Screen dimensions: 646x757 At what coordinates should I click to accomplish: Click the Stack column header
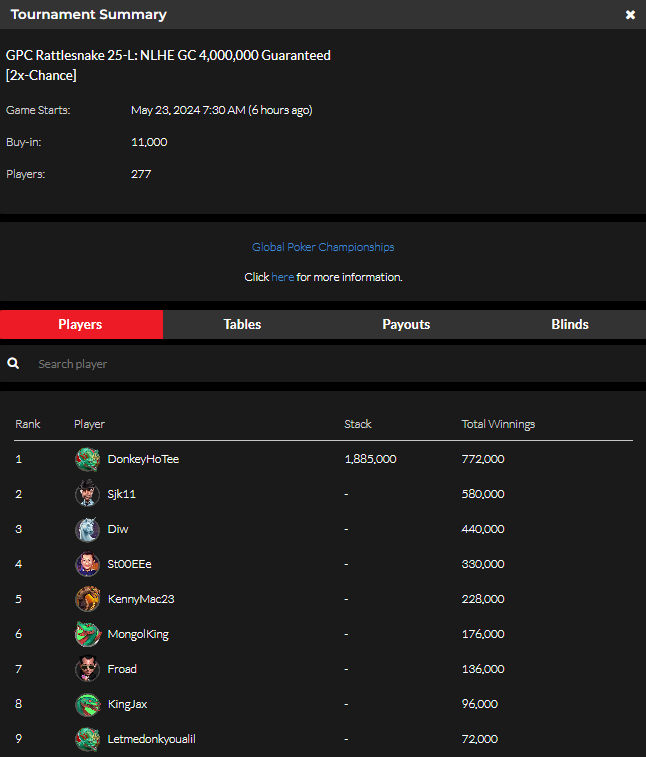[x=358, y=424]
